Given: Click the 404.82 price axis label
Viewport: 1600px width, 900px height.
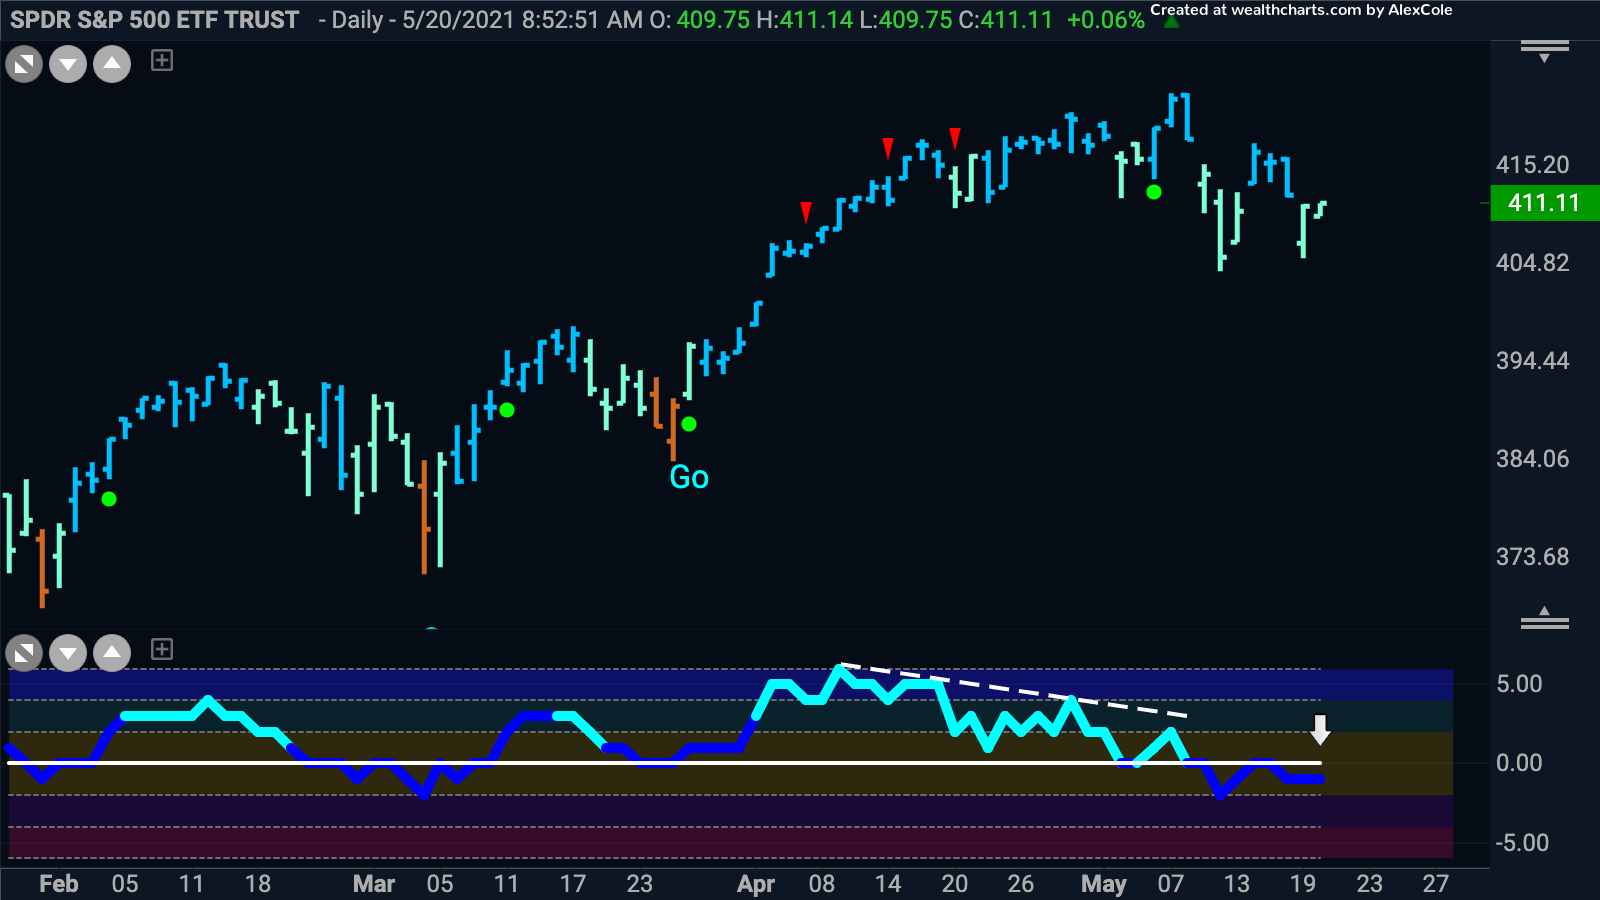Looking at the screenshot, I should (x=1532, y=263).
